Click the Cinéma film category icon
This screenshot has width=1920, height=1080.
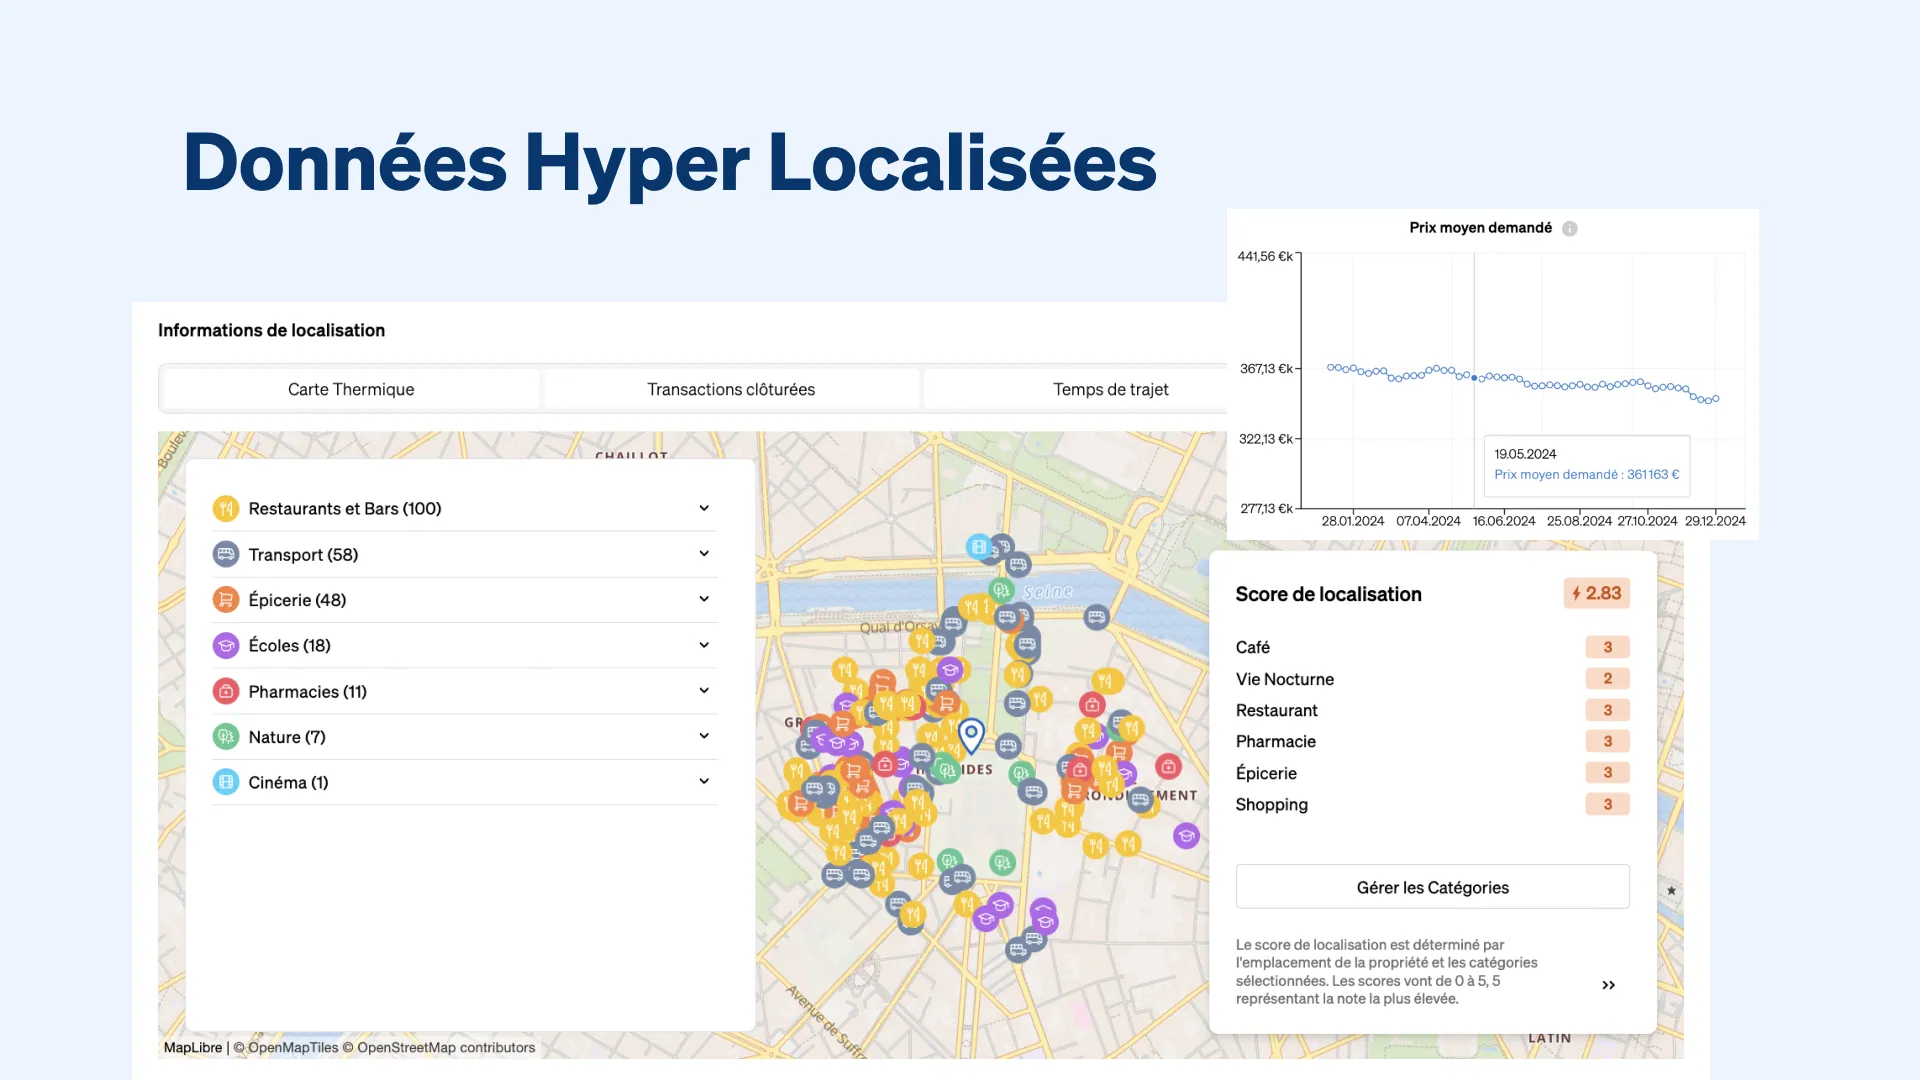point(226,782)
